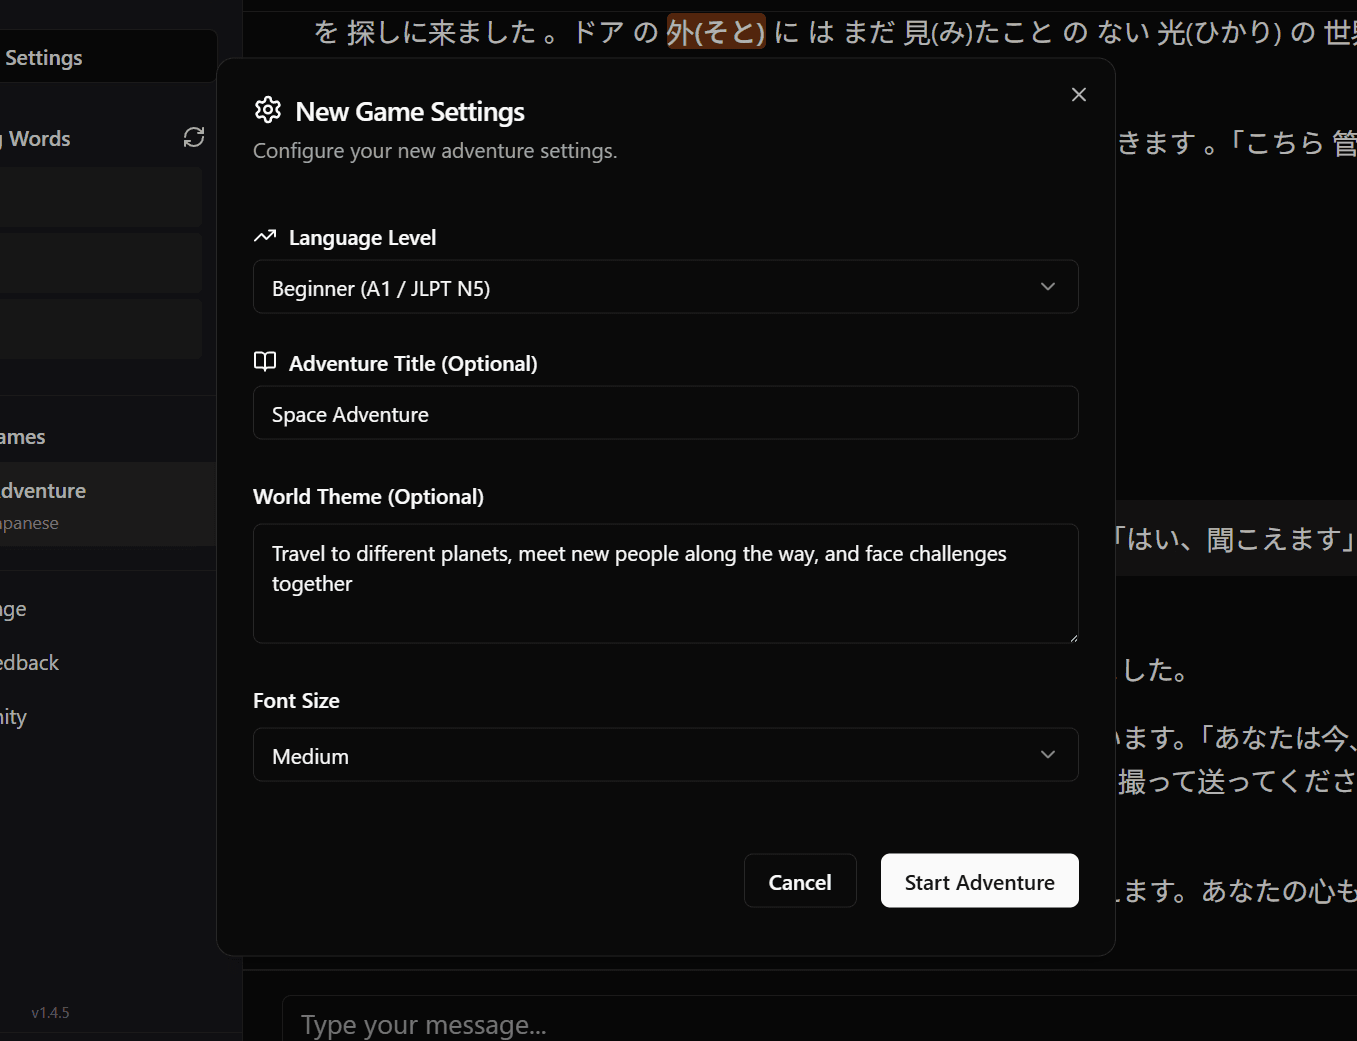1357x1041 pixels.
Task: Click the highlighted word 外(そと) in the story
Action: 716,32
